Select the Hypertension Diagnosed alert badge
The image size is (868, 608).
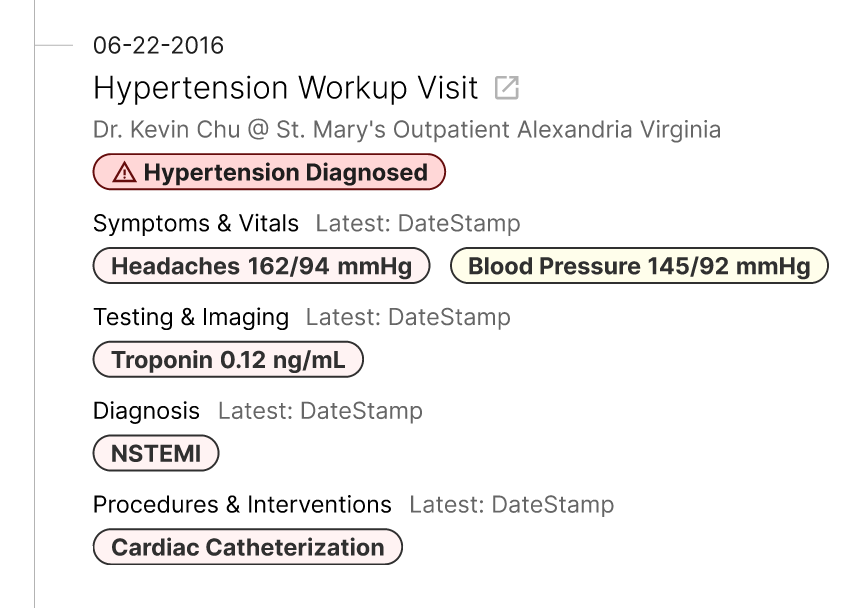268,173
